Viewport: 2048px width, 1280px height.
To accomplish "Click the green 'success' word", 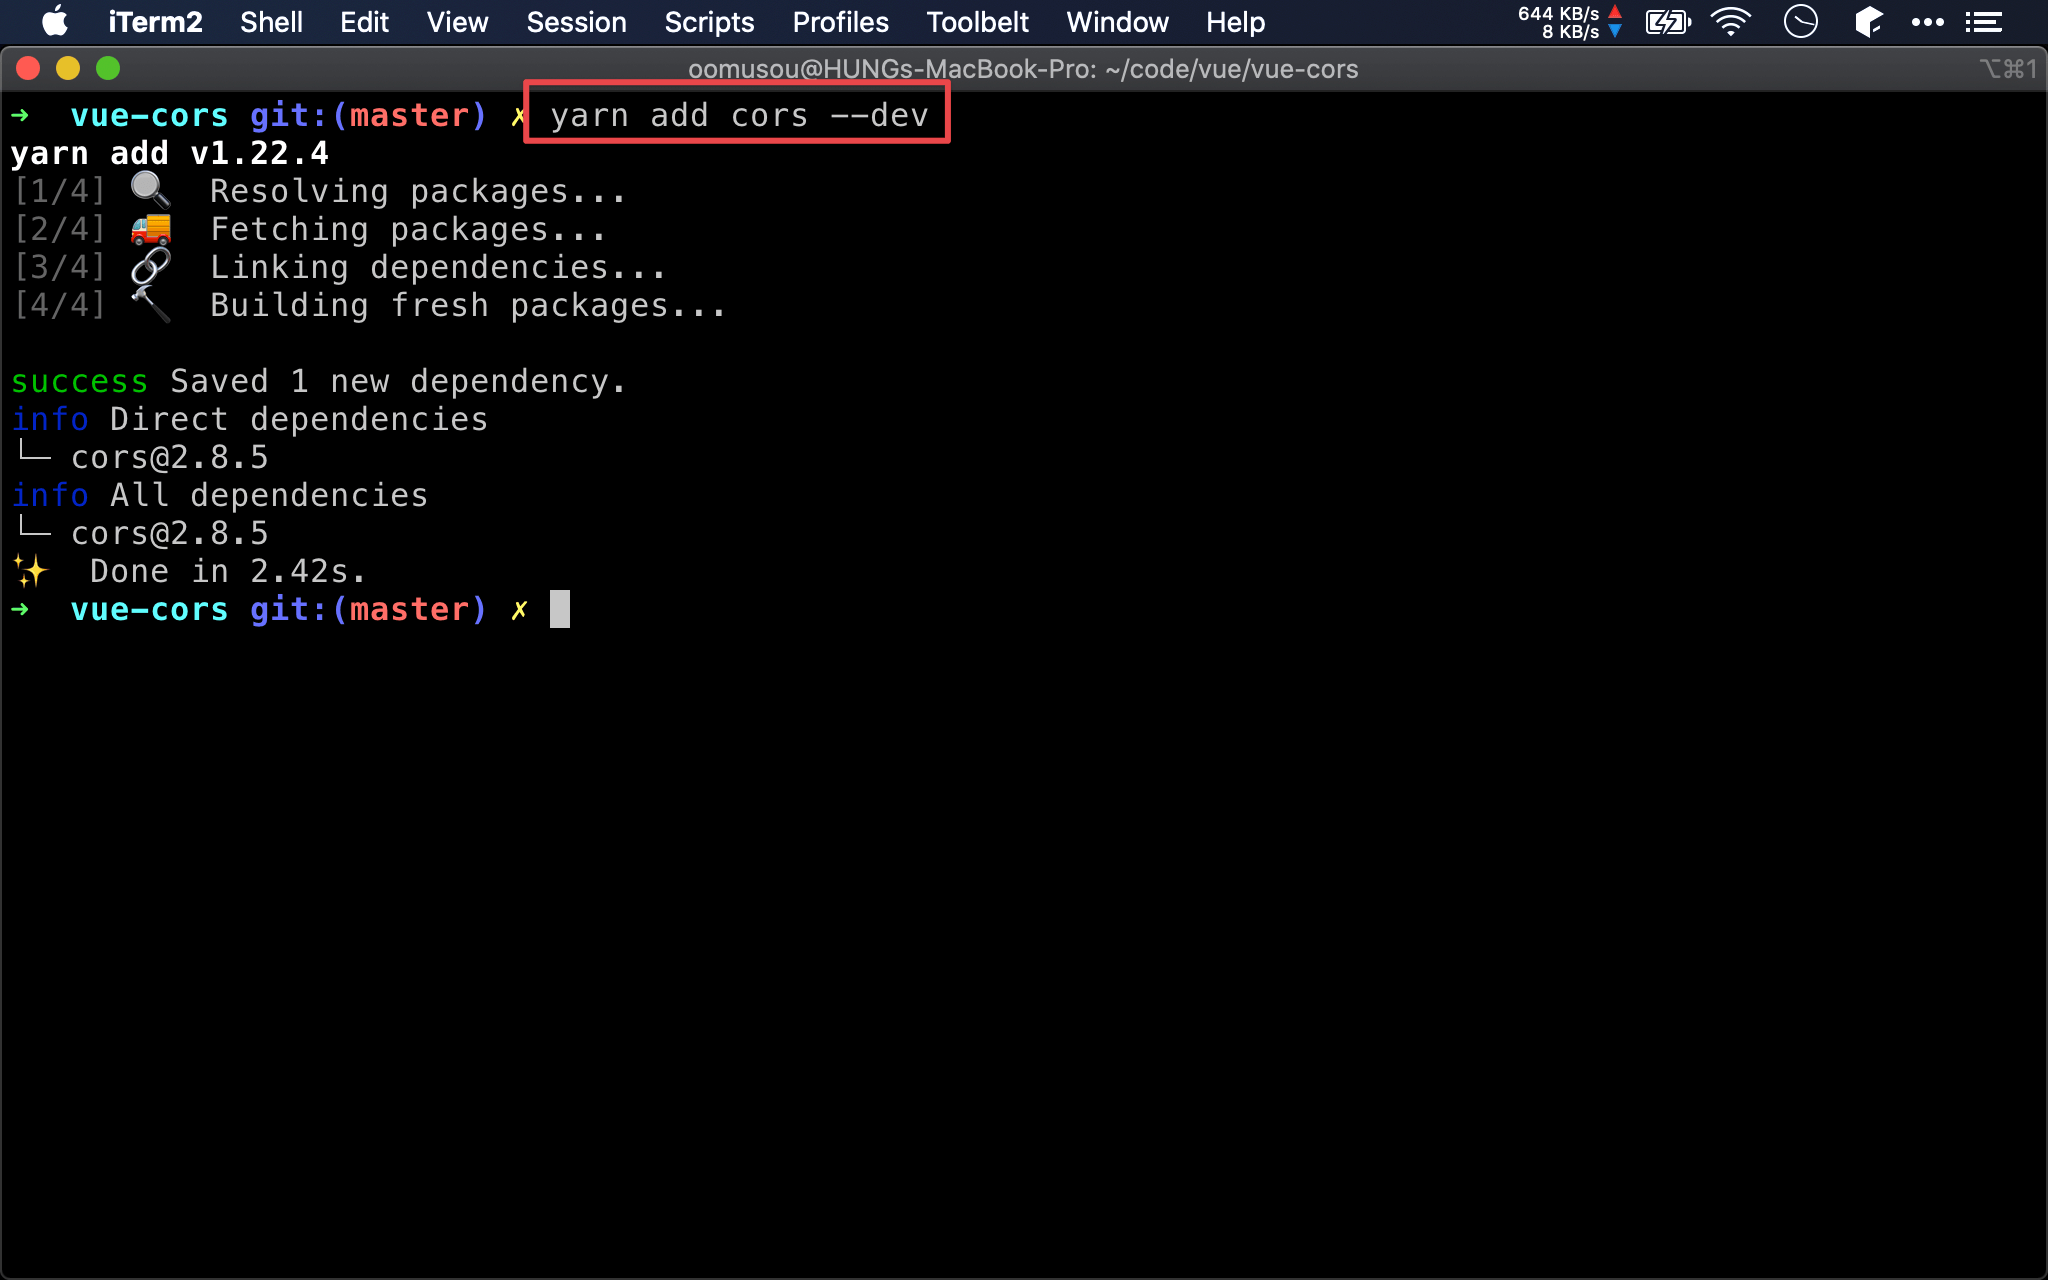I will coord(80,381).
